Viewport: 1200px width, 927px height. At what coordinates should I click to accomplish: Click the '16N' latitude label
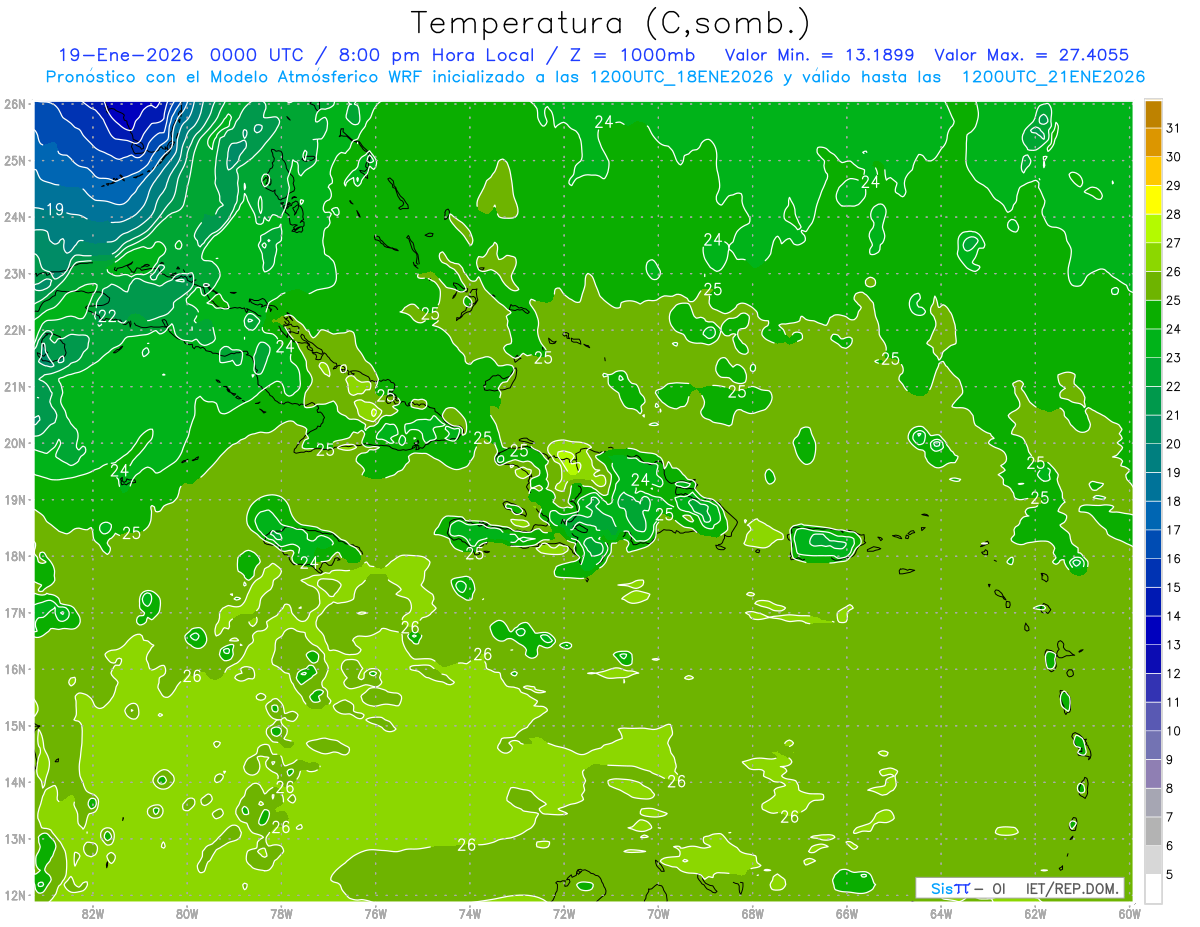pos(14,669)
